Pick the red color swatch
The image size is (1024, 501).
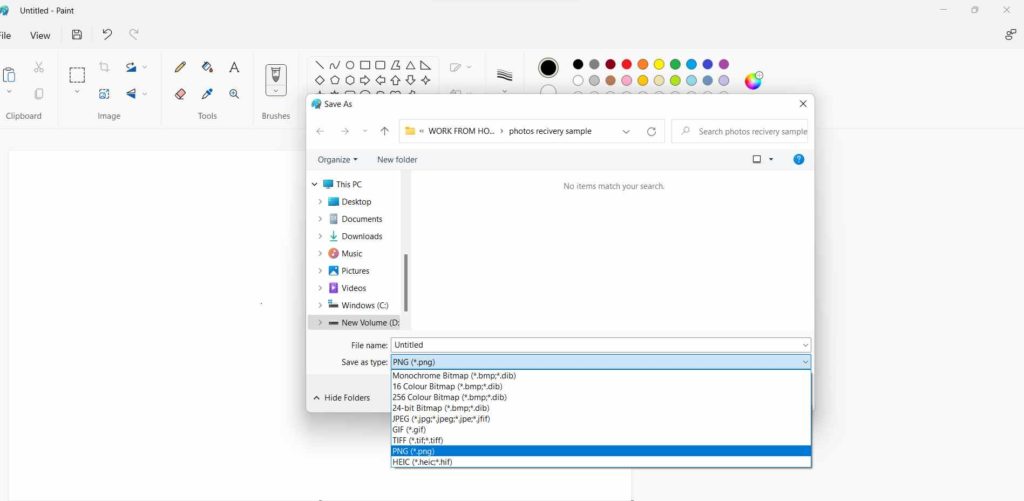click(x=626, y=64)
